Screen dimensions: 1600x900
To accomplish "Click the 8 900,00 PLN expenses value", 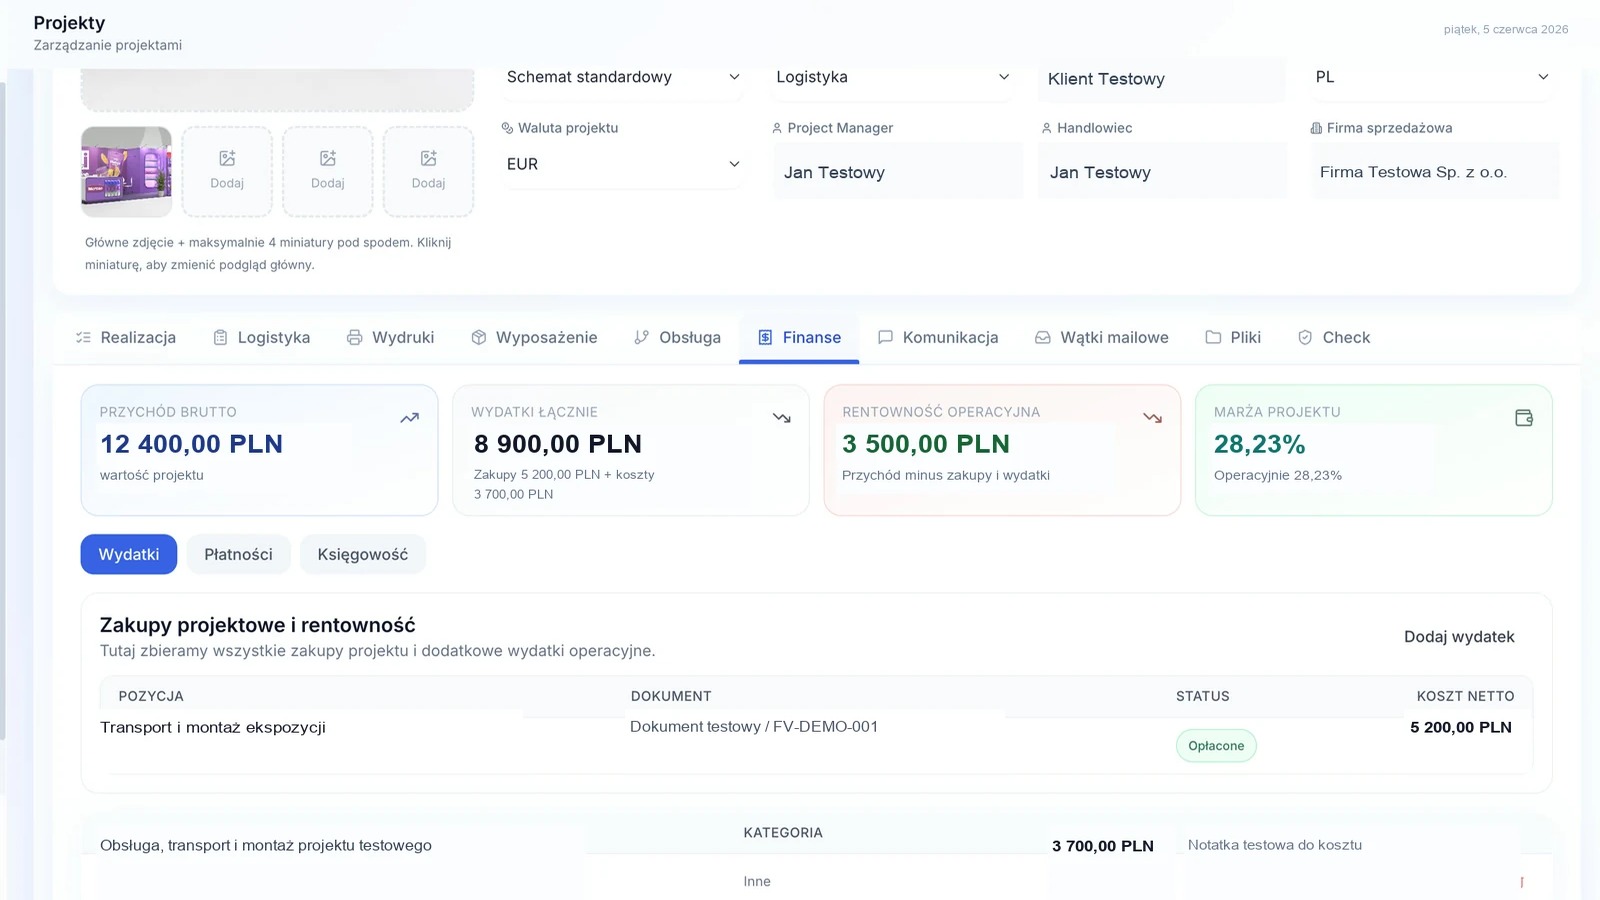I will click(558, 444).
